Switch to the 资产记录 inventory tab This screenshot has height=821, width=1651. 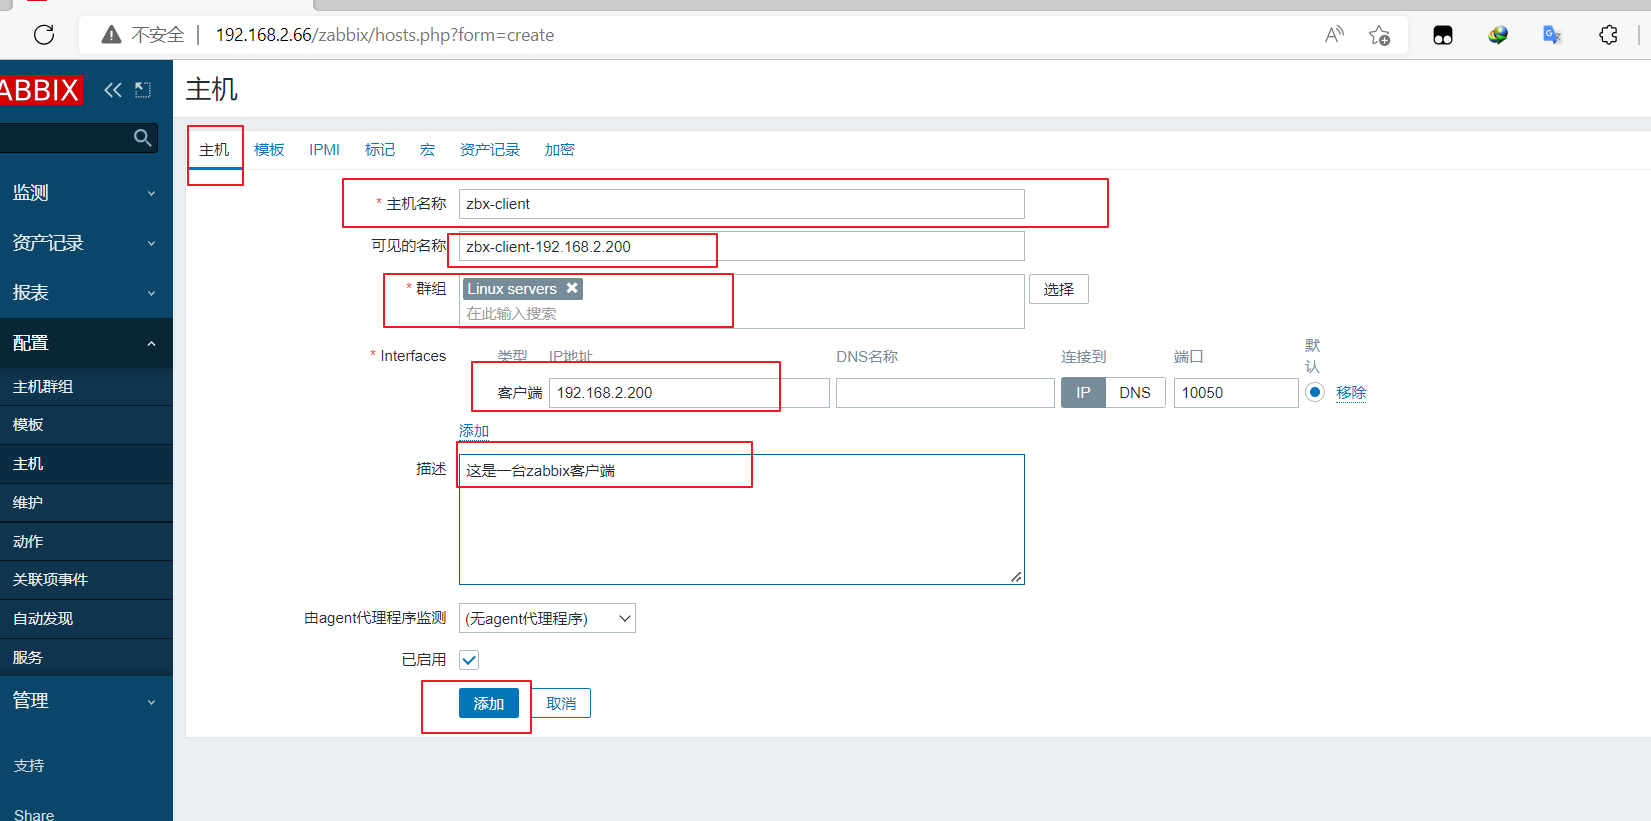pos(490,150)
